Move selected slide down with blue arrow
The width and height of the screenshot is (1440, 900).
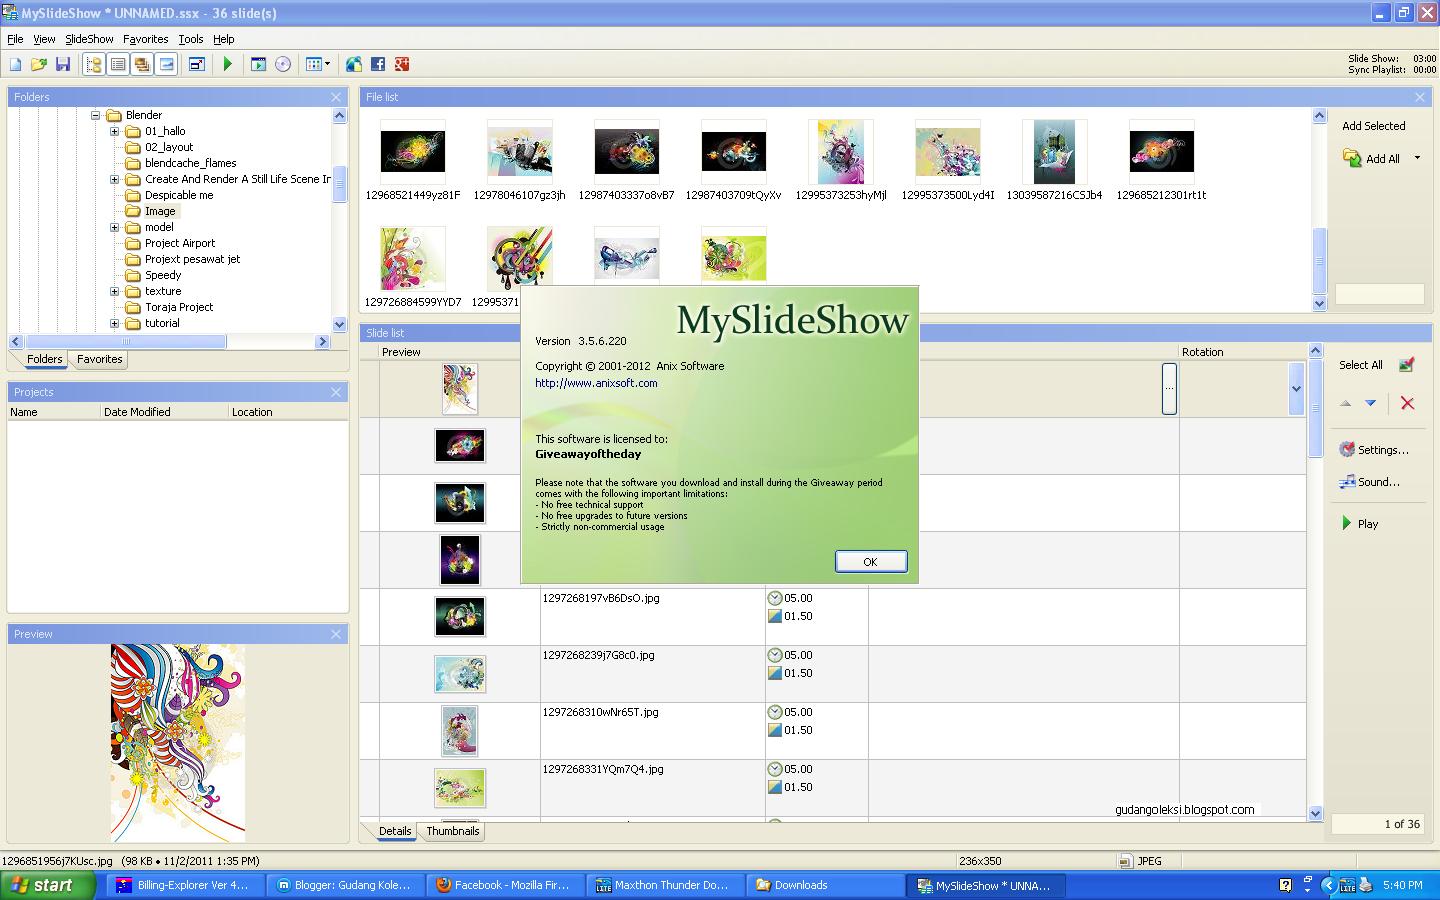1371,403
